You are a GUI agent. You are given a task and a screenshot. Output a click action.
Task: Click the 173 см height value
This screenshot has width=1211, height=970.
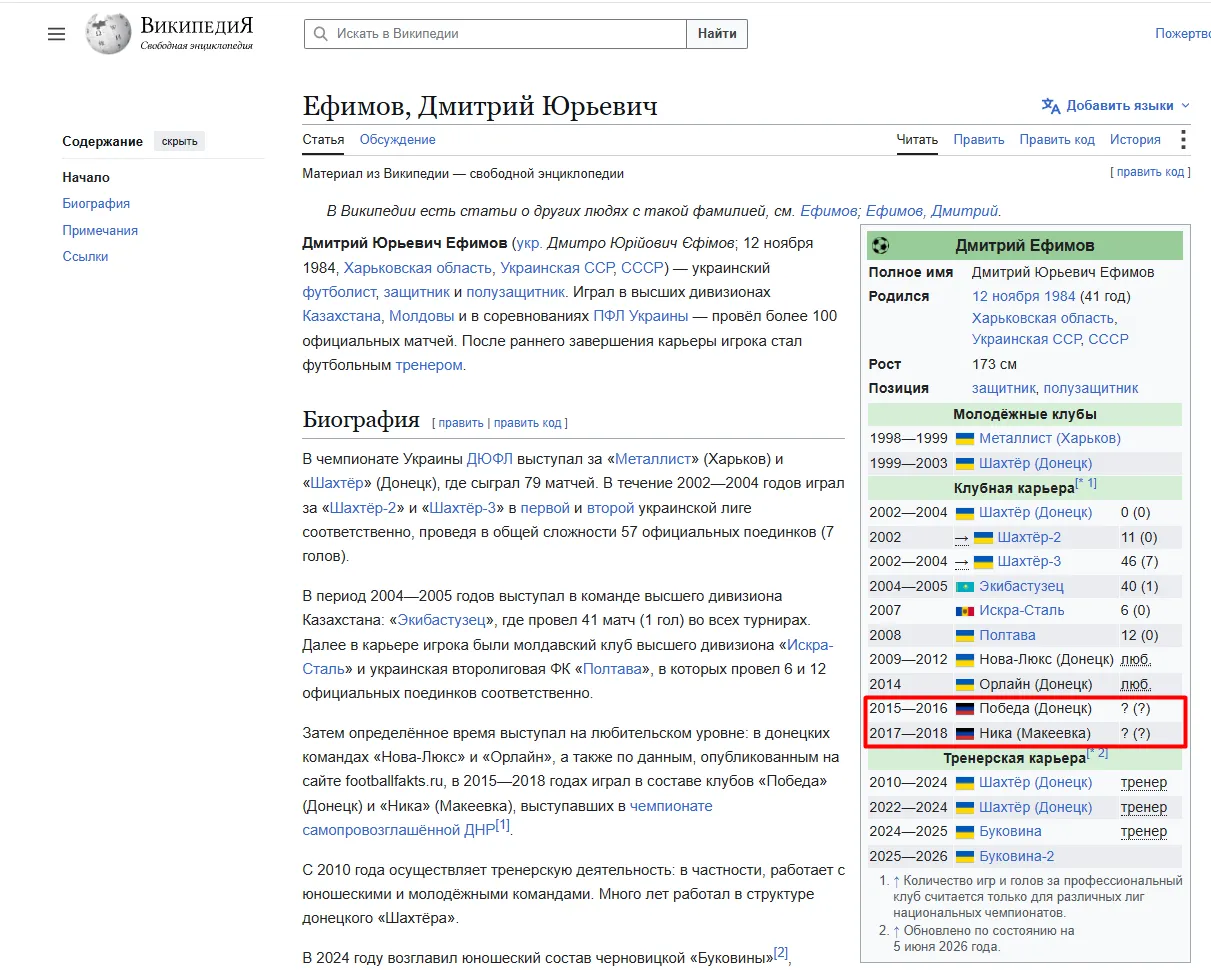[994, 364]
